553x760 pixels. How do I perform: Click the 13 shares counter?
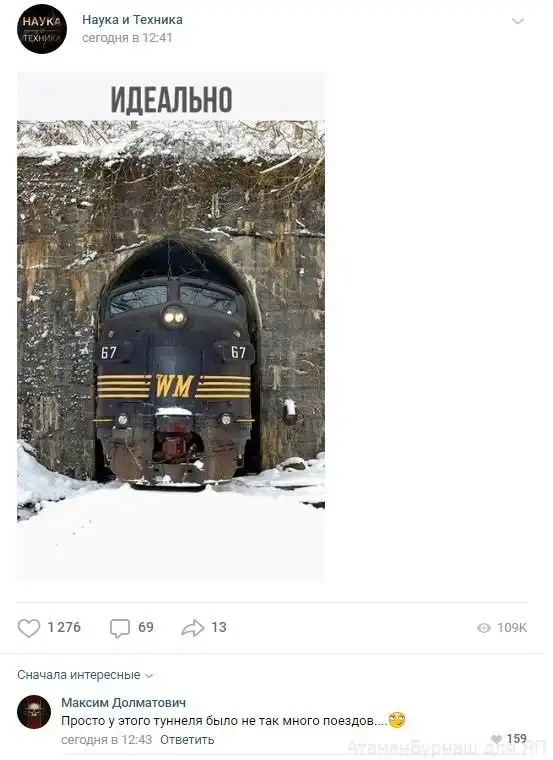(219, 628)
